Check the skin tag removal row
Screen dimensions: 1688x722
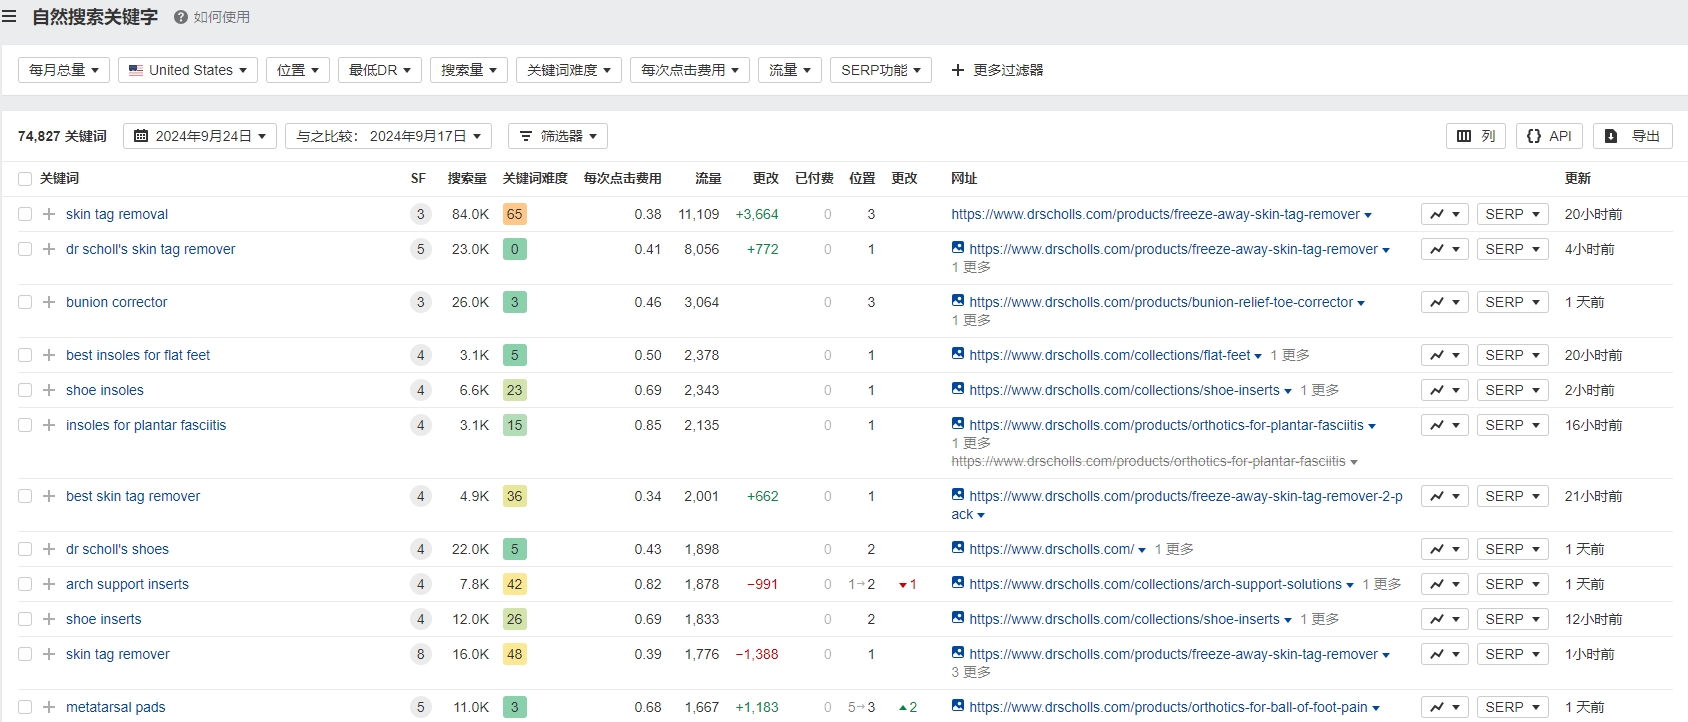pyautogui.click(x=25, y=214)
